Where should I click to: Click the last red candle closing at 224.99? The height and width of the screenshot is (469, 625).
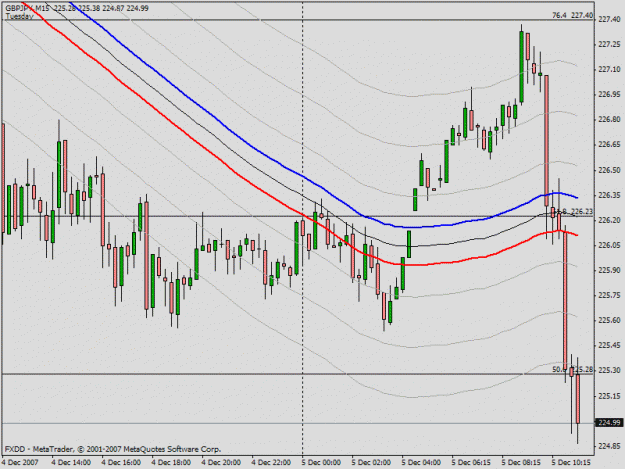pyautogui.click(x=578, y=398)
